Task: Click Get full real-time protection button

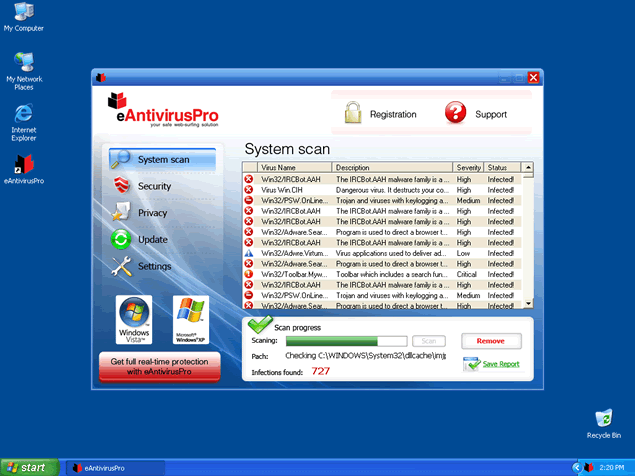Action: pyautogui.click(x=159, y=366)
